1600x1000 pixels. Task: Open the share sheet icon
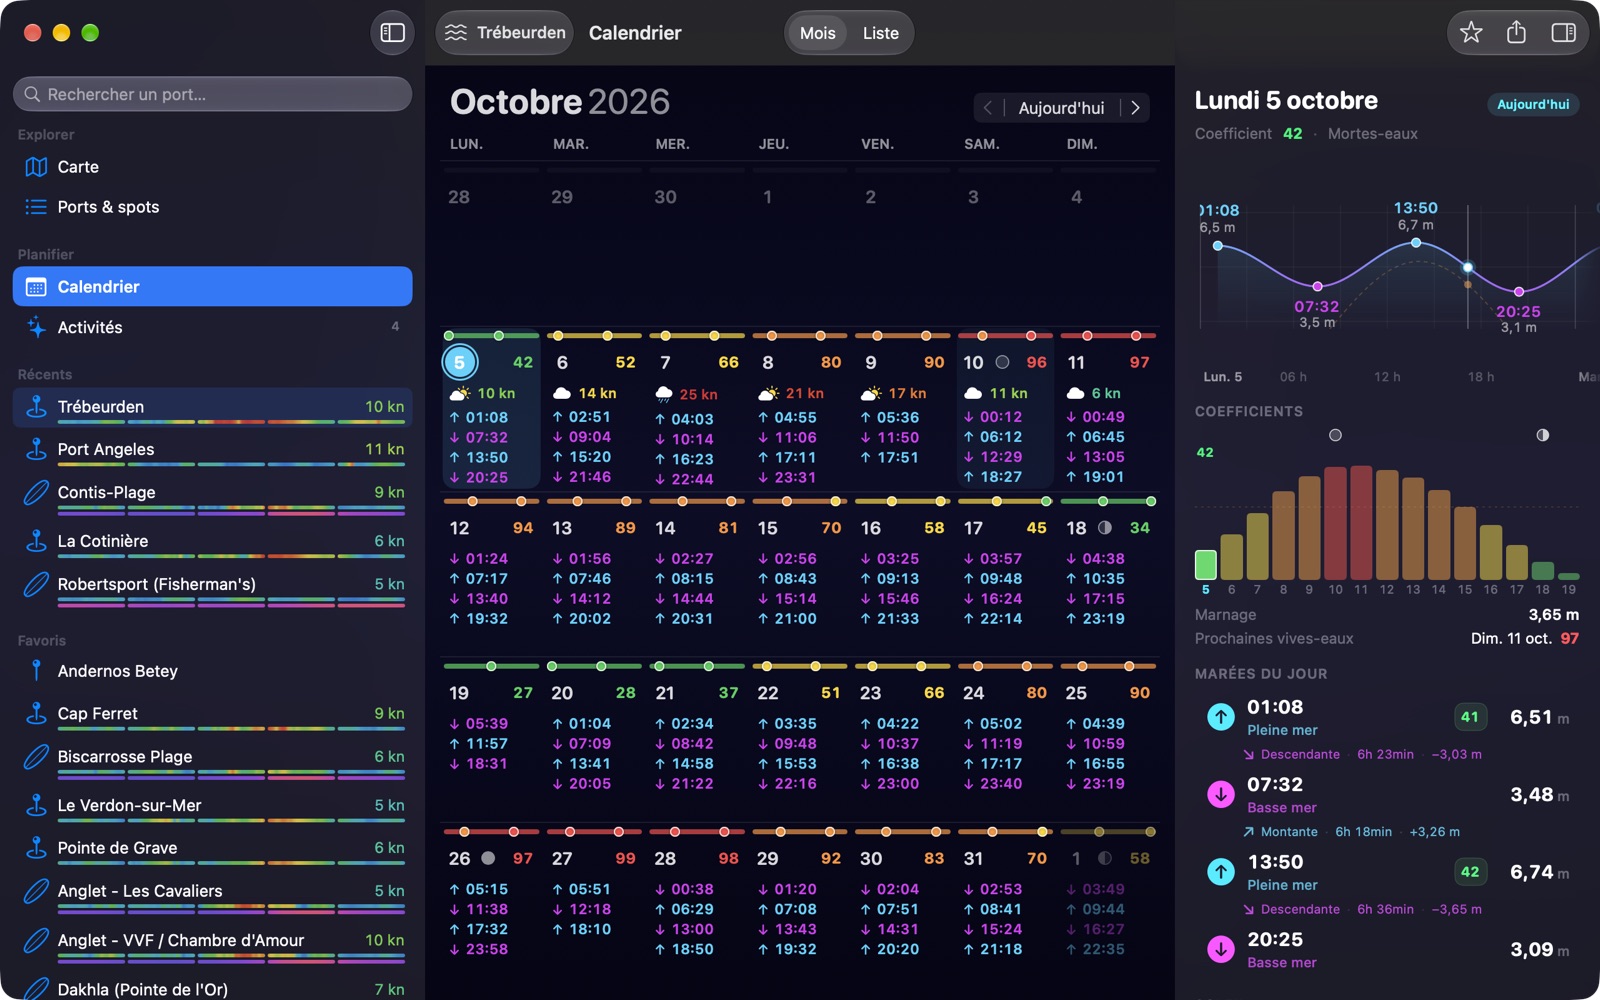pyautogui.click(x=1516, y=33)
